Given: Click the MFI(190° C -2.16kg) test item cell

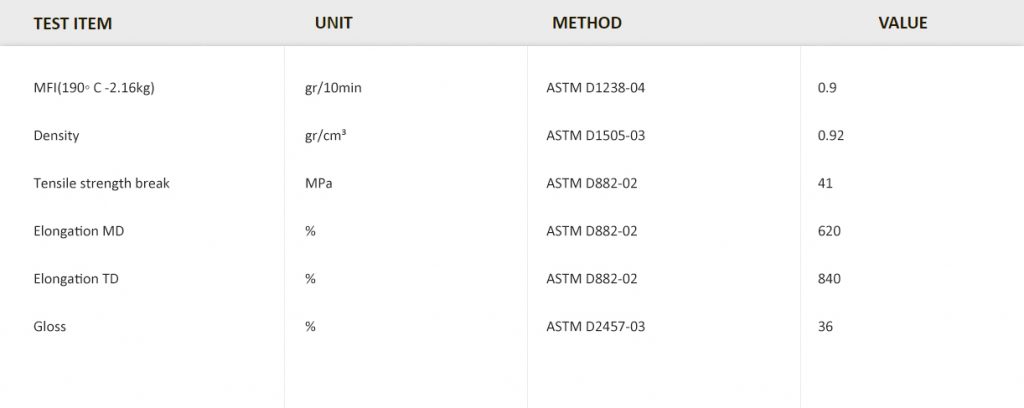Looking at the screenshot, I should click(x=94, y=88).
